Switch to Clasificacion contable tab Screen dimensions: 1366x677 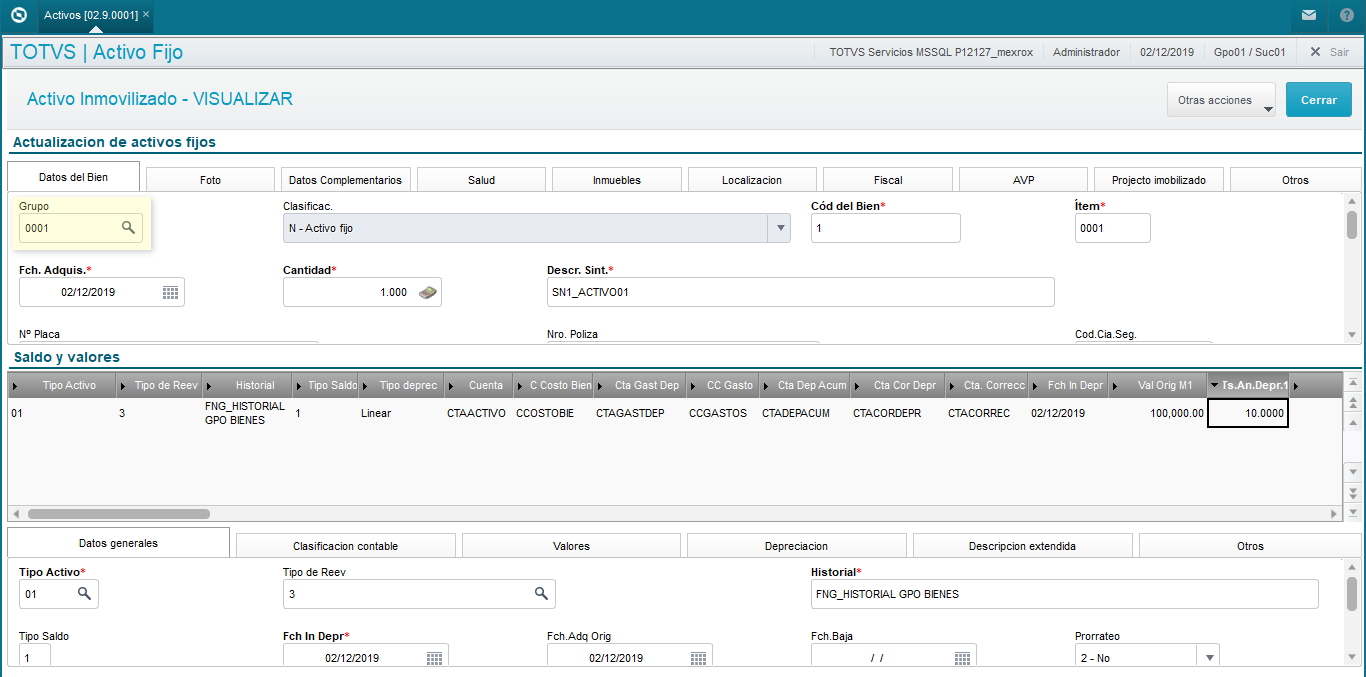[345, 546]
